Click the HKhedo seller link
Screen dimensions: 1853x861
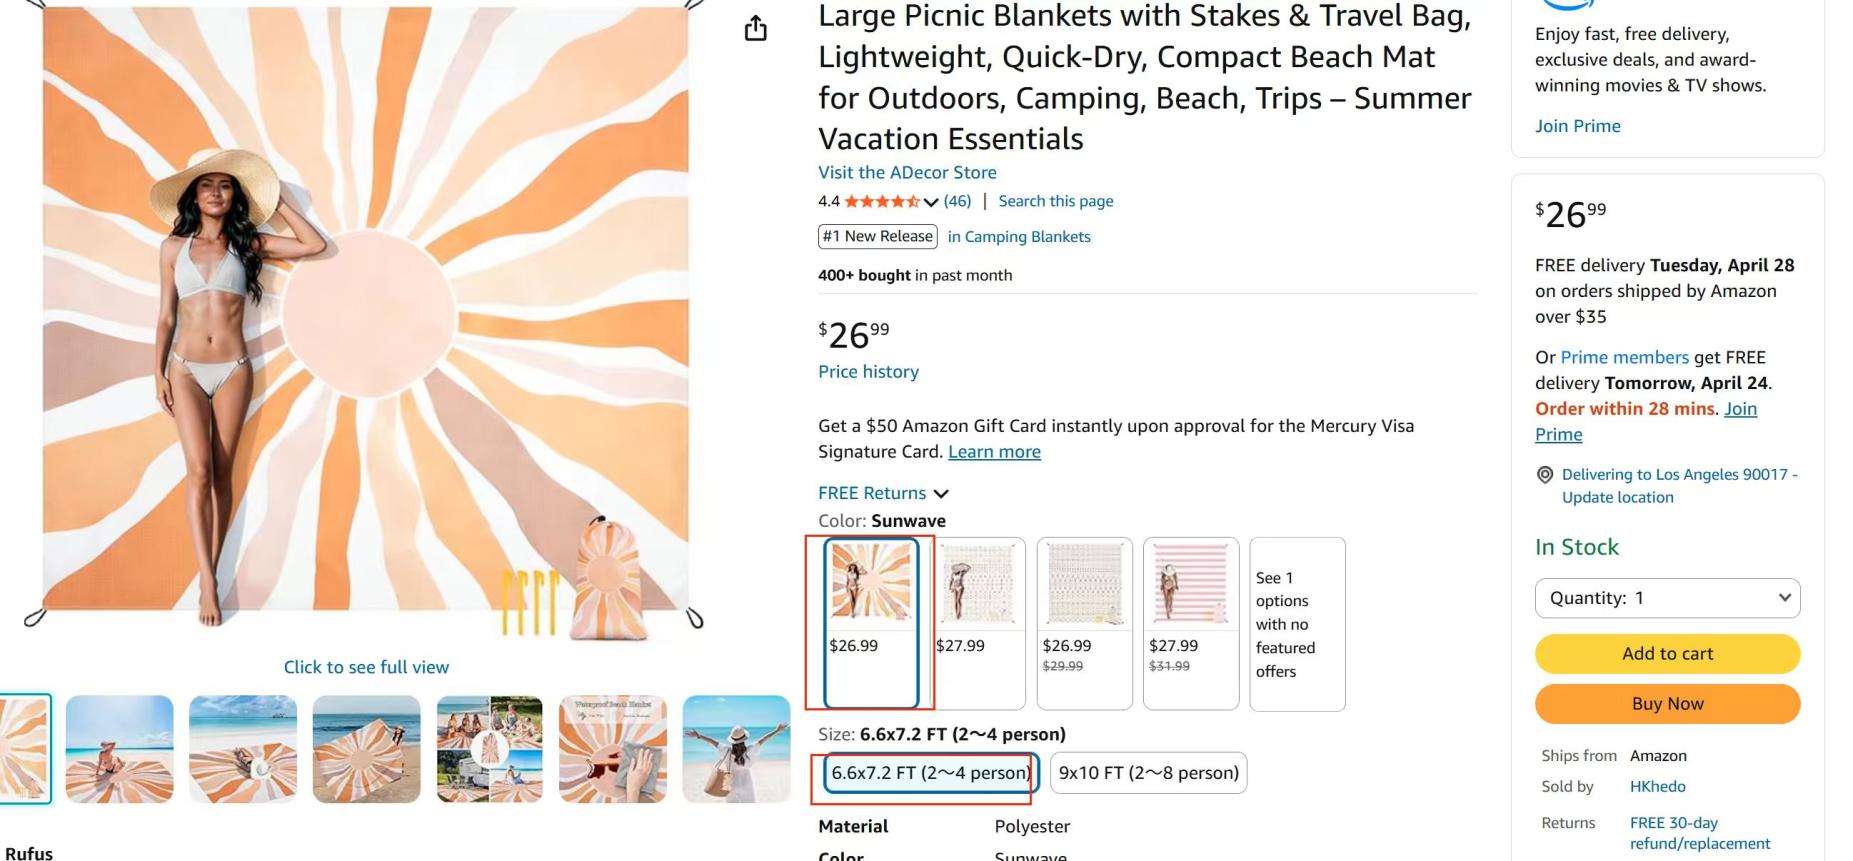click(x=1657, y=786)
